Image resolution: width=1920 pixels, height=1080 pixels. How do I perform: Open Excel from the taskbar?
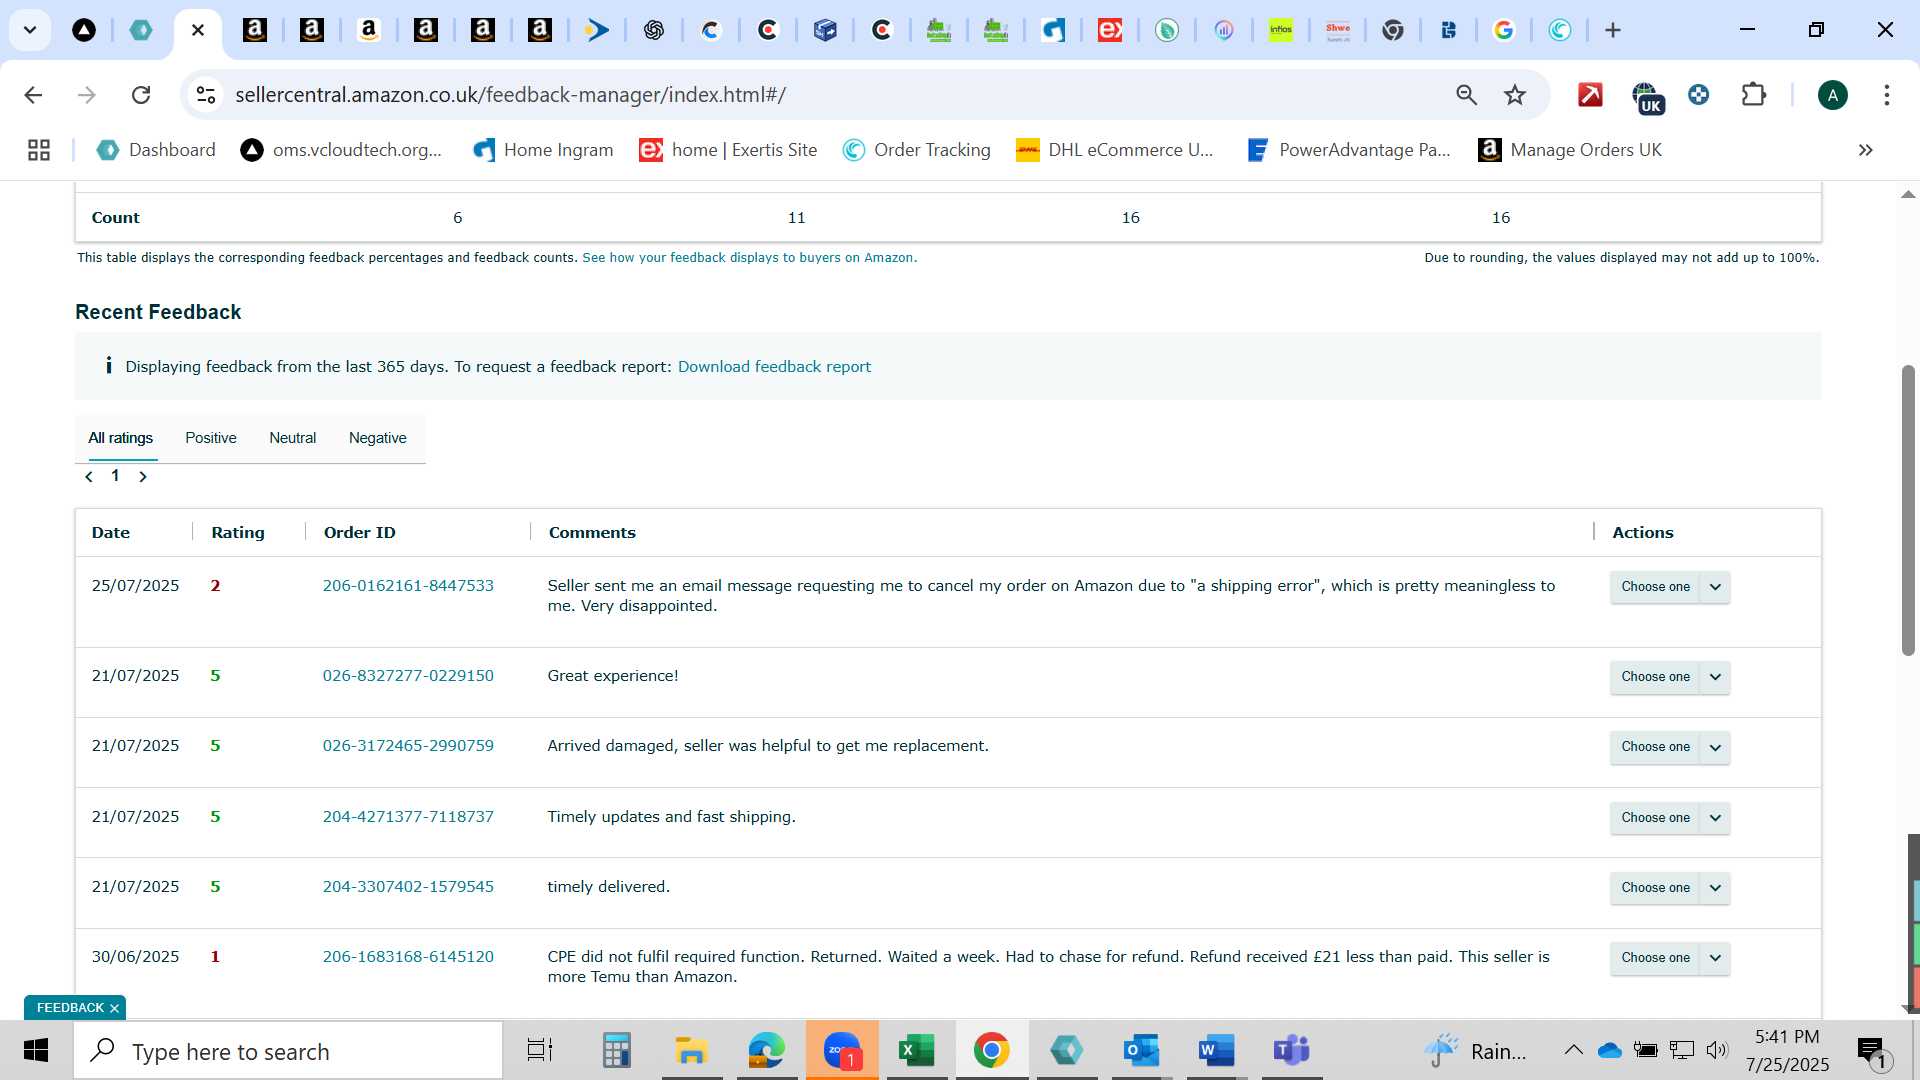[916, 1050]
